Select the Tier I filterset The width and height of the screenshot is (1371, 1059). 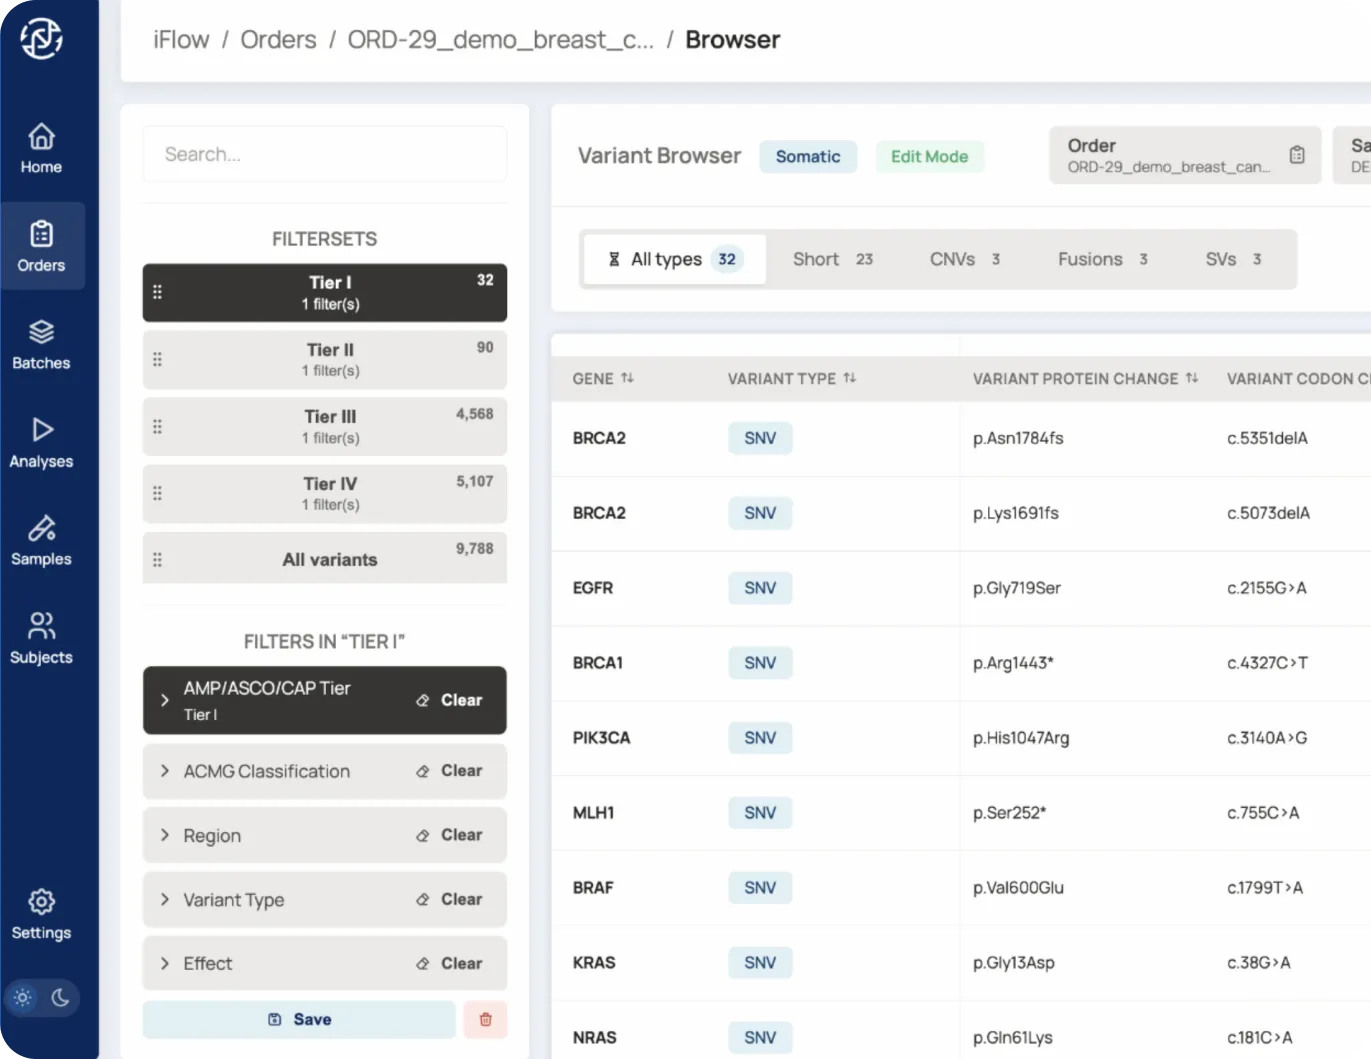[325, 292]
